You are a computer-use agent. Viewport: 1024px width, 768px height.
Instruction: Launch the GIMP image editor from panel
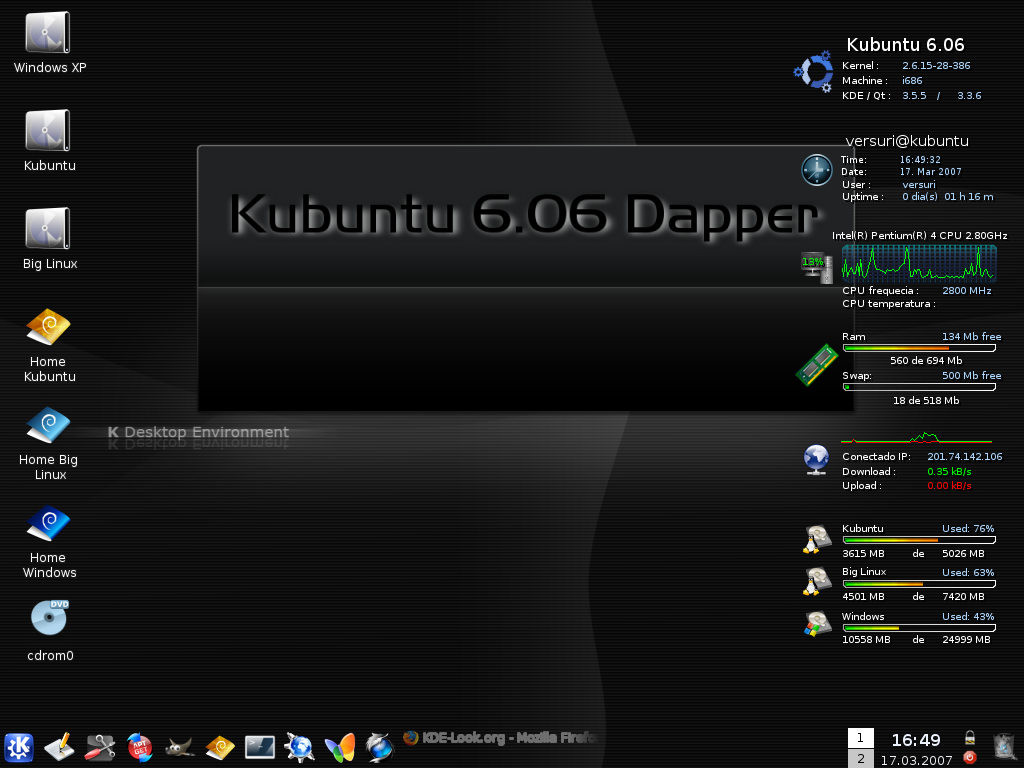click(x=179, y=747)
